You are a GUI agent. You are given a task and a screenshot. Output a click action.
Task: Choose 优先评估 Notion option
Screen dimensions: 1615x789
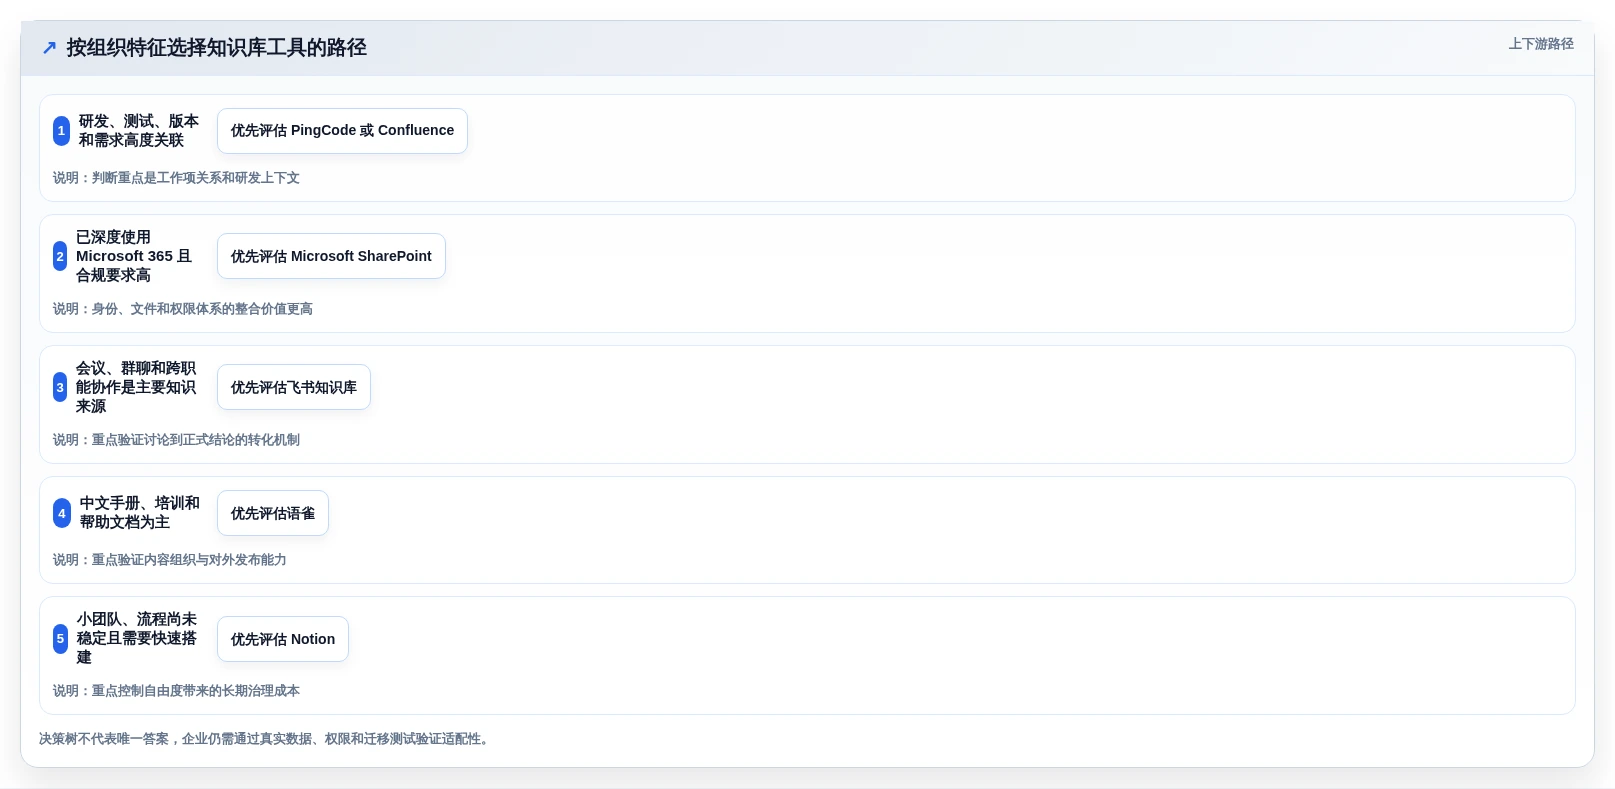coord(283,639)
